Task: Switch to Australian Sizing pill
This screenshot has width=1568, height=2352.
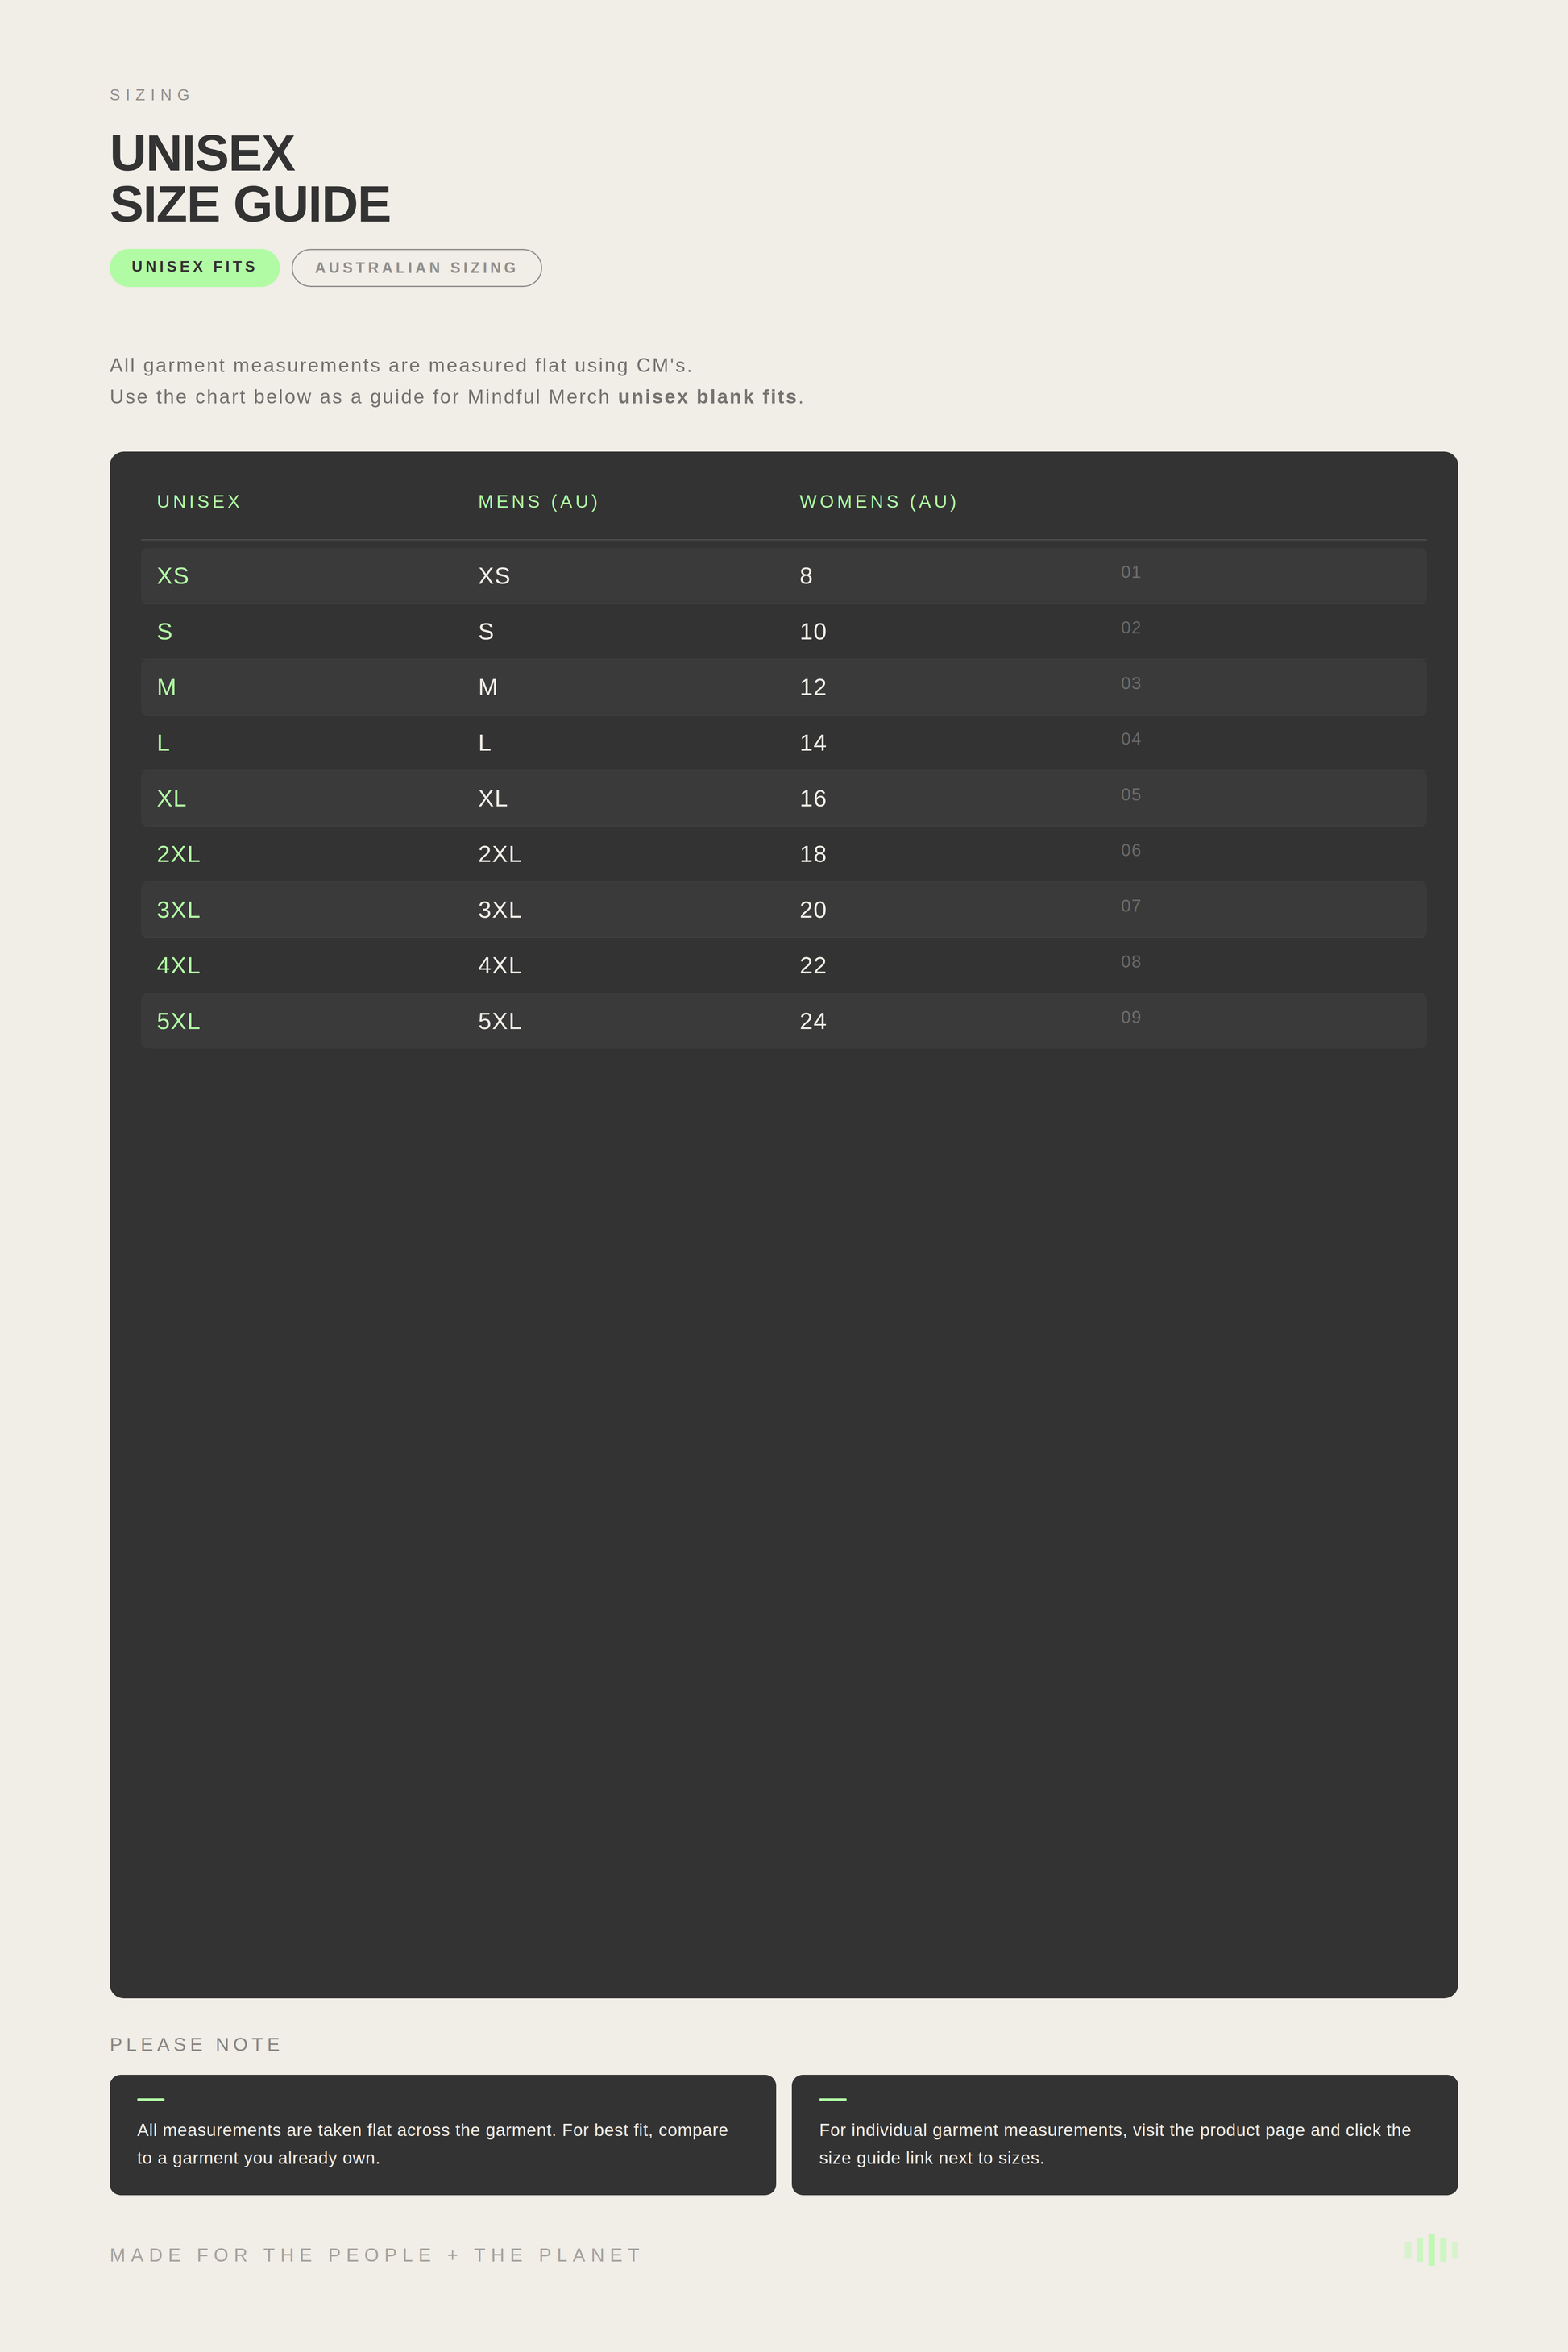Action: [416, 268]
